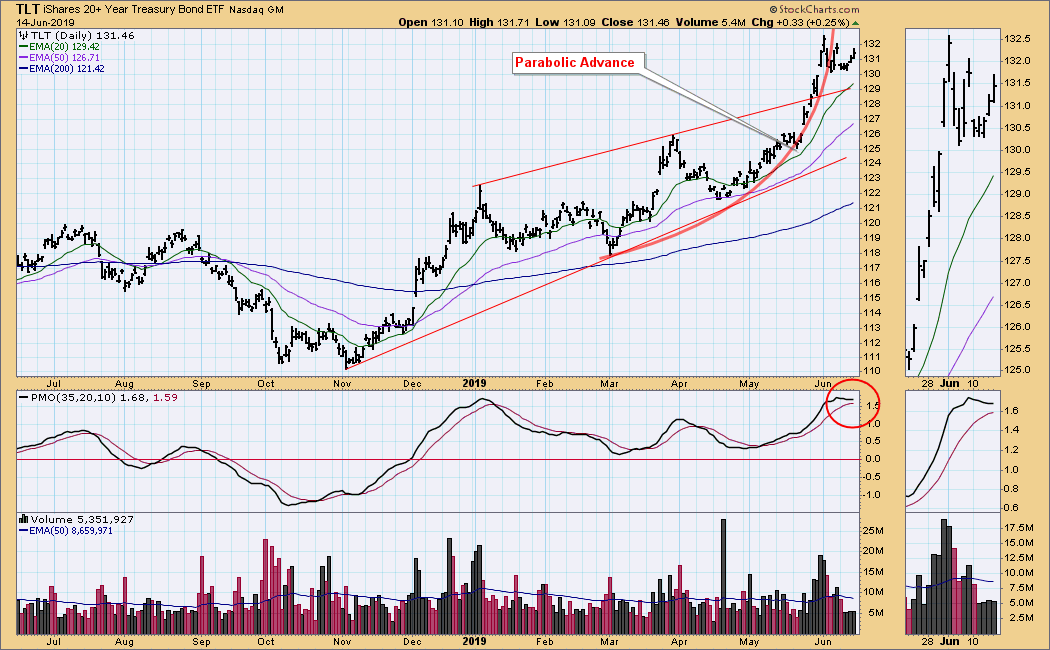The image size is (1050, 650).
Task: Click the bold TLT ticker symbol in the header
Action: 27,9
